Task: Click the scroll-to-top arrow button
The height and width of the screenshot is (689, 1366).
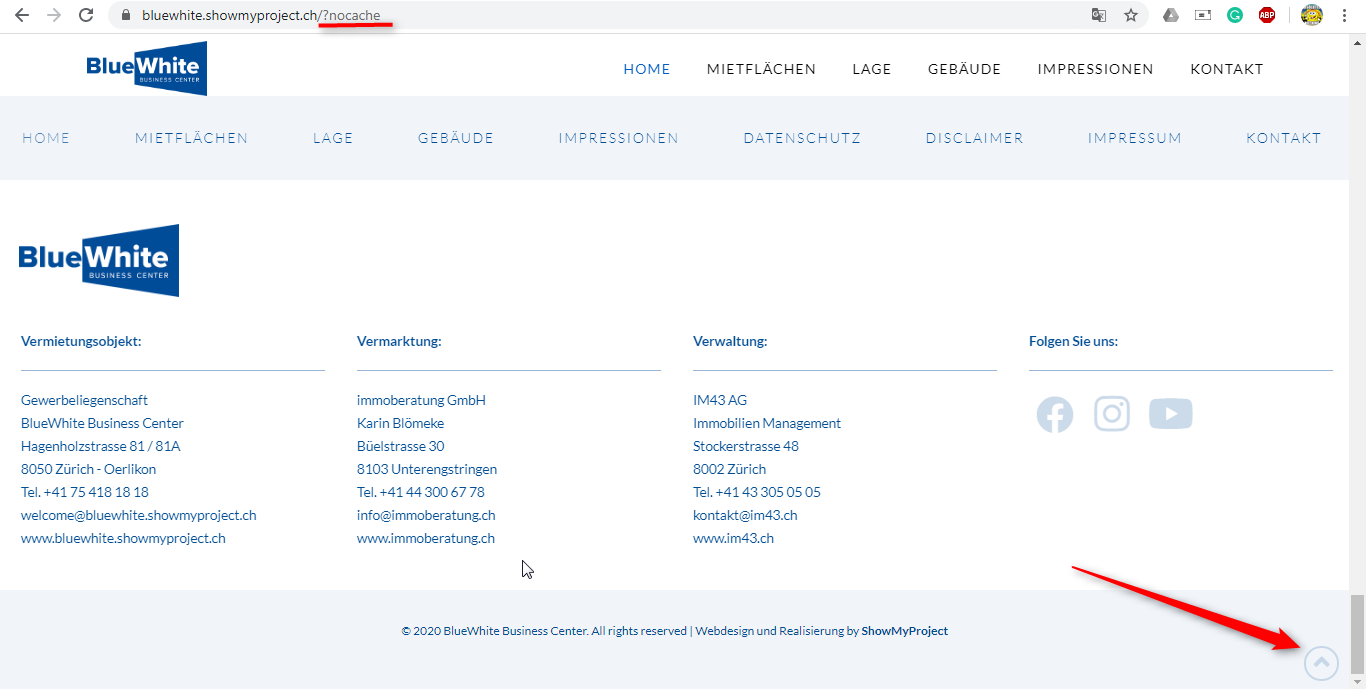Action: point(1321,662)
